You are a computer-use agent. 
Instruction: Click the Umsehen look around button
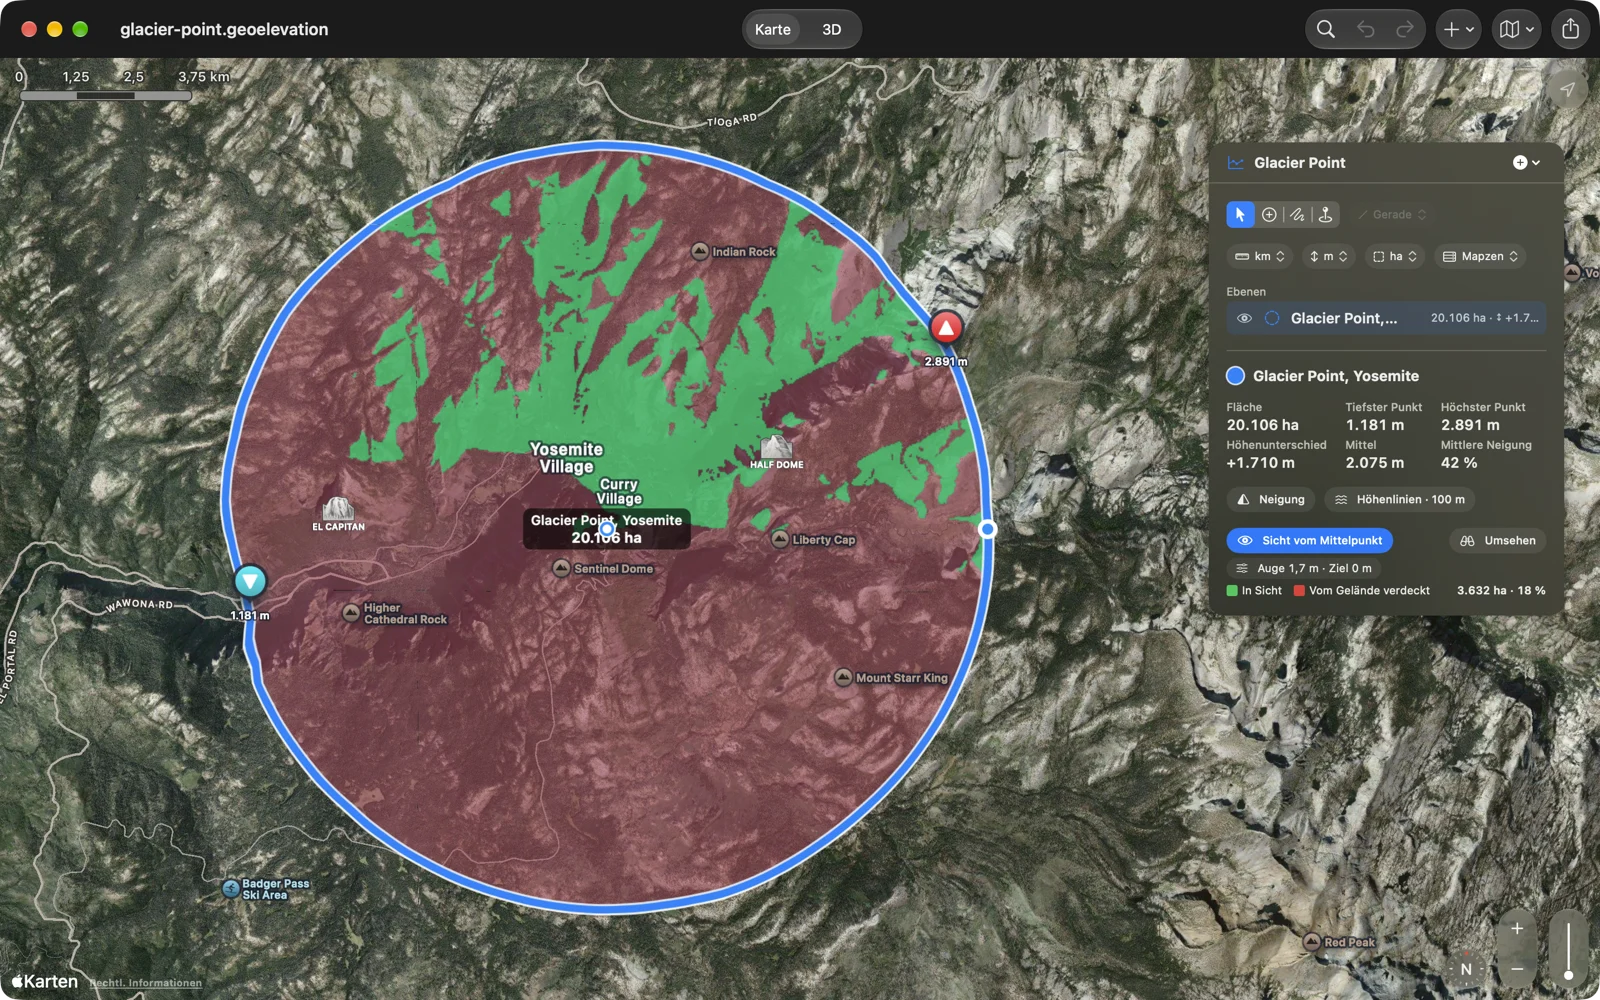1497,541
